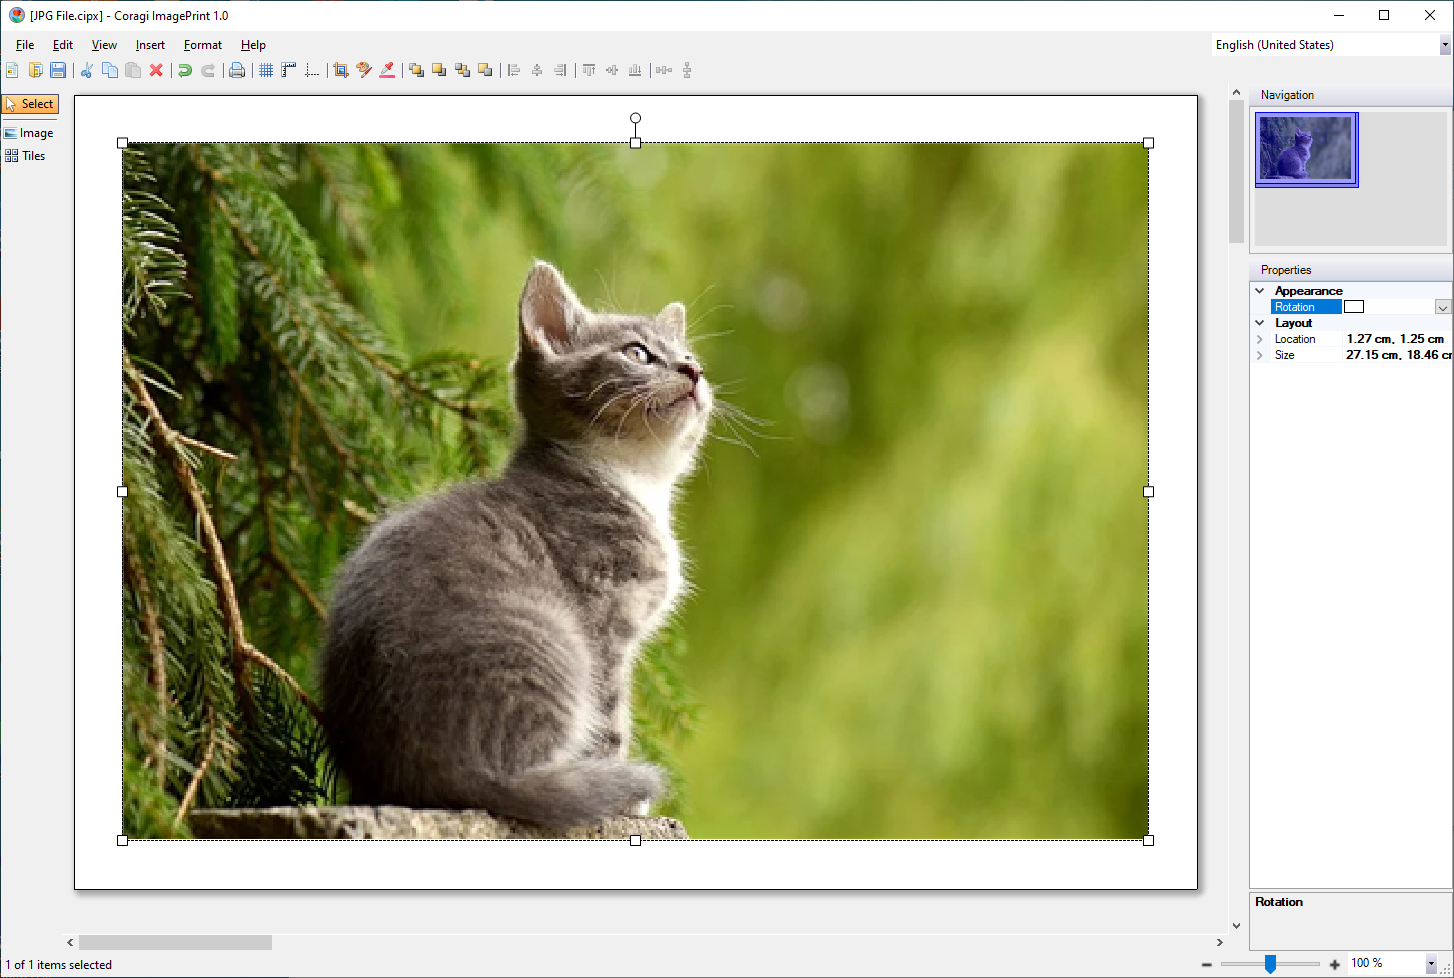Select the page thumbnail in Navigation

pos(1306,149)
